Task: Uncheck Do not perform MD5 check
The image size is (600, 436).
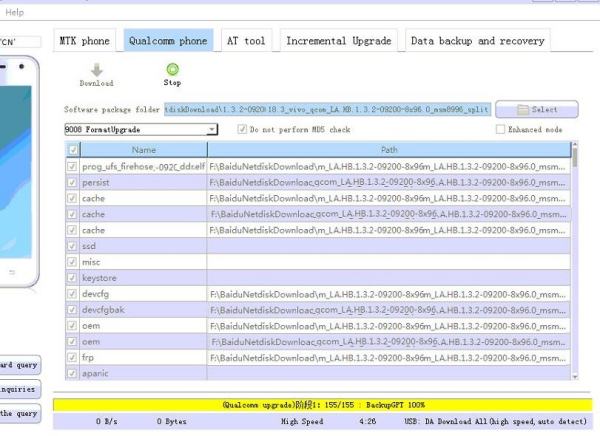Action: click(x=241, y=130)
